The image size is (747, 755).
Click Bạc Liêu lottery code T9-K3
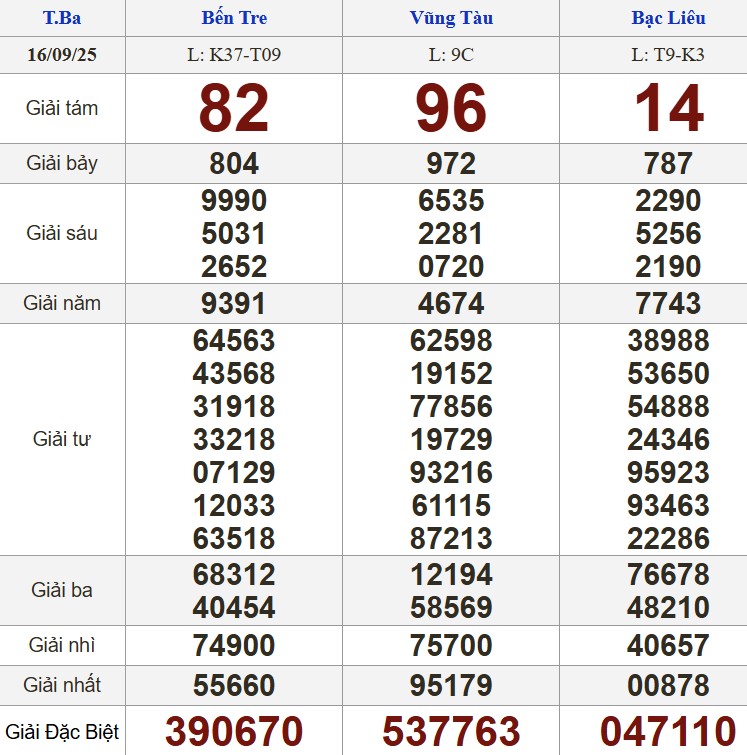[668, 54]
